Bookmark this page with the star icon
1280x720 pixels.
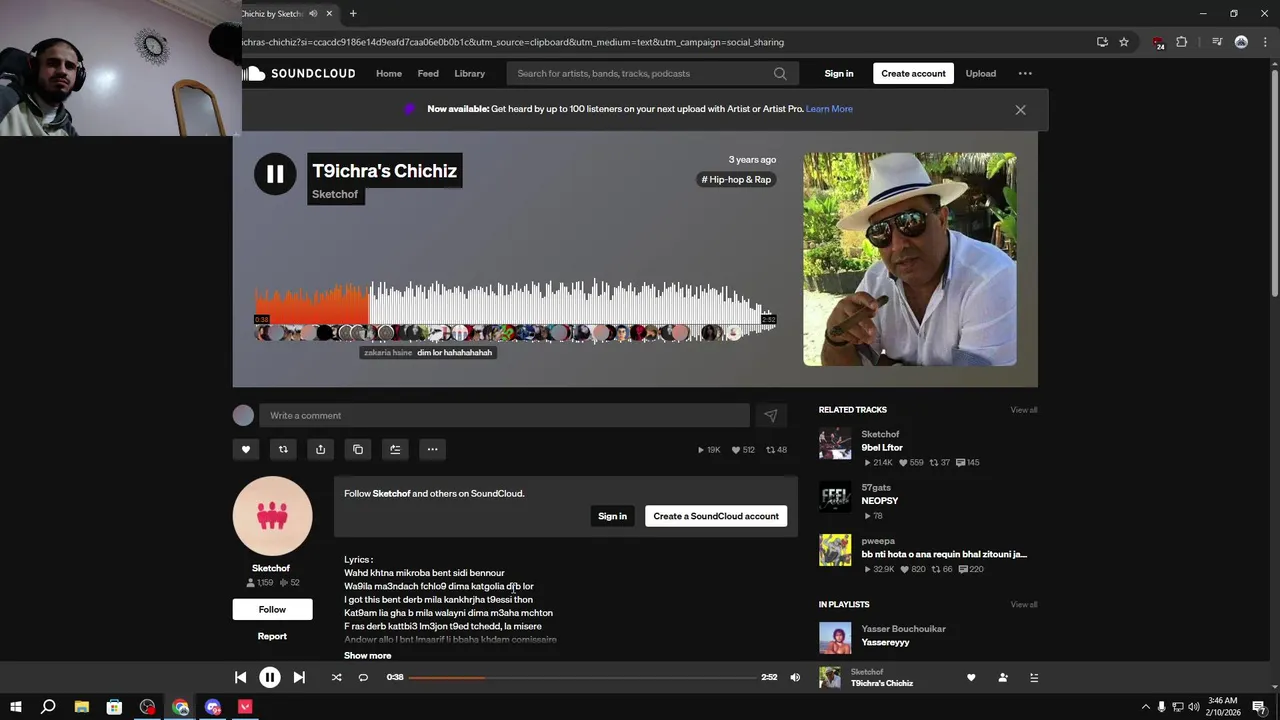[x=1124, y=42]
